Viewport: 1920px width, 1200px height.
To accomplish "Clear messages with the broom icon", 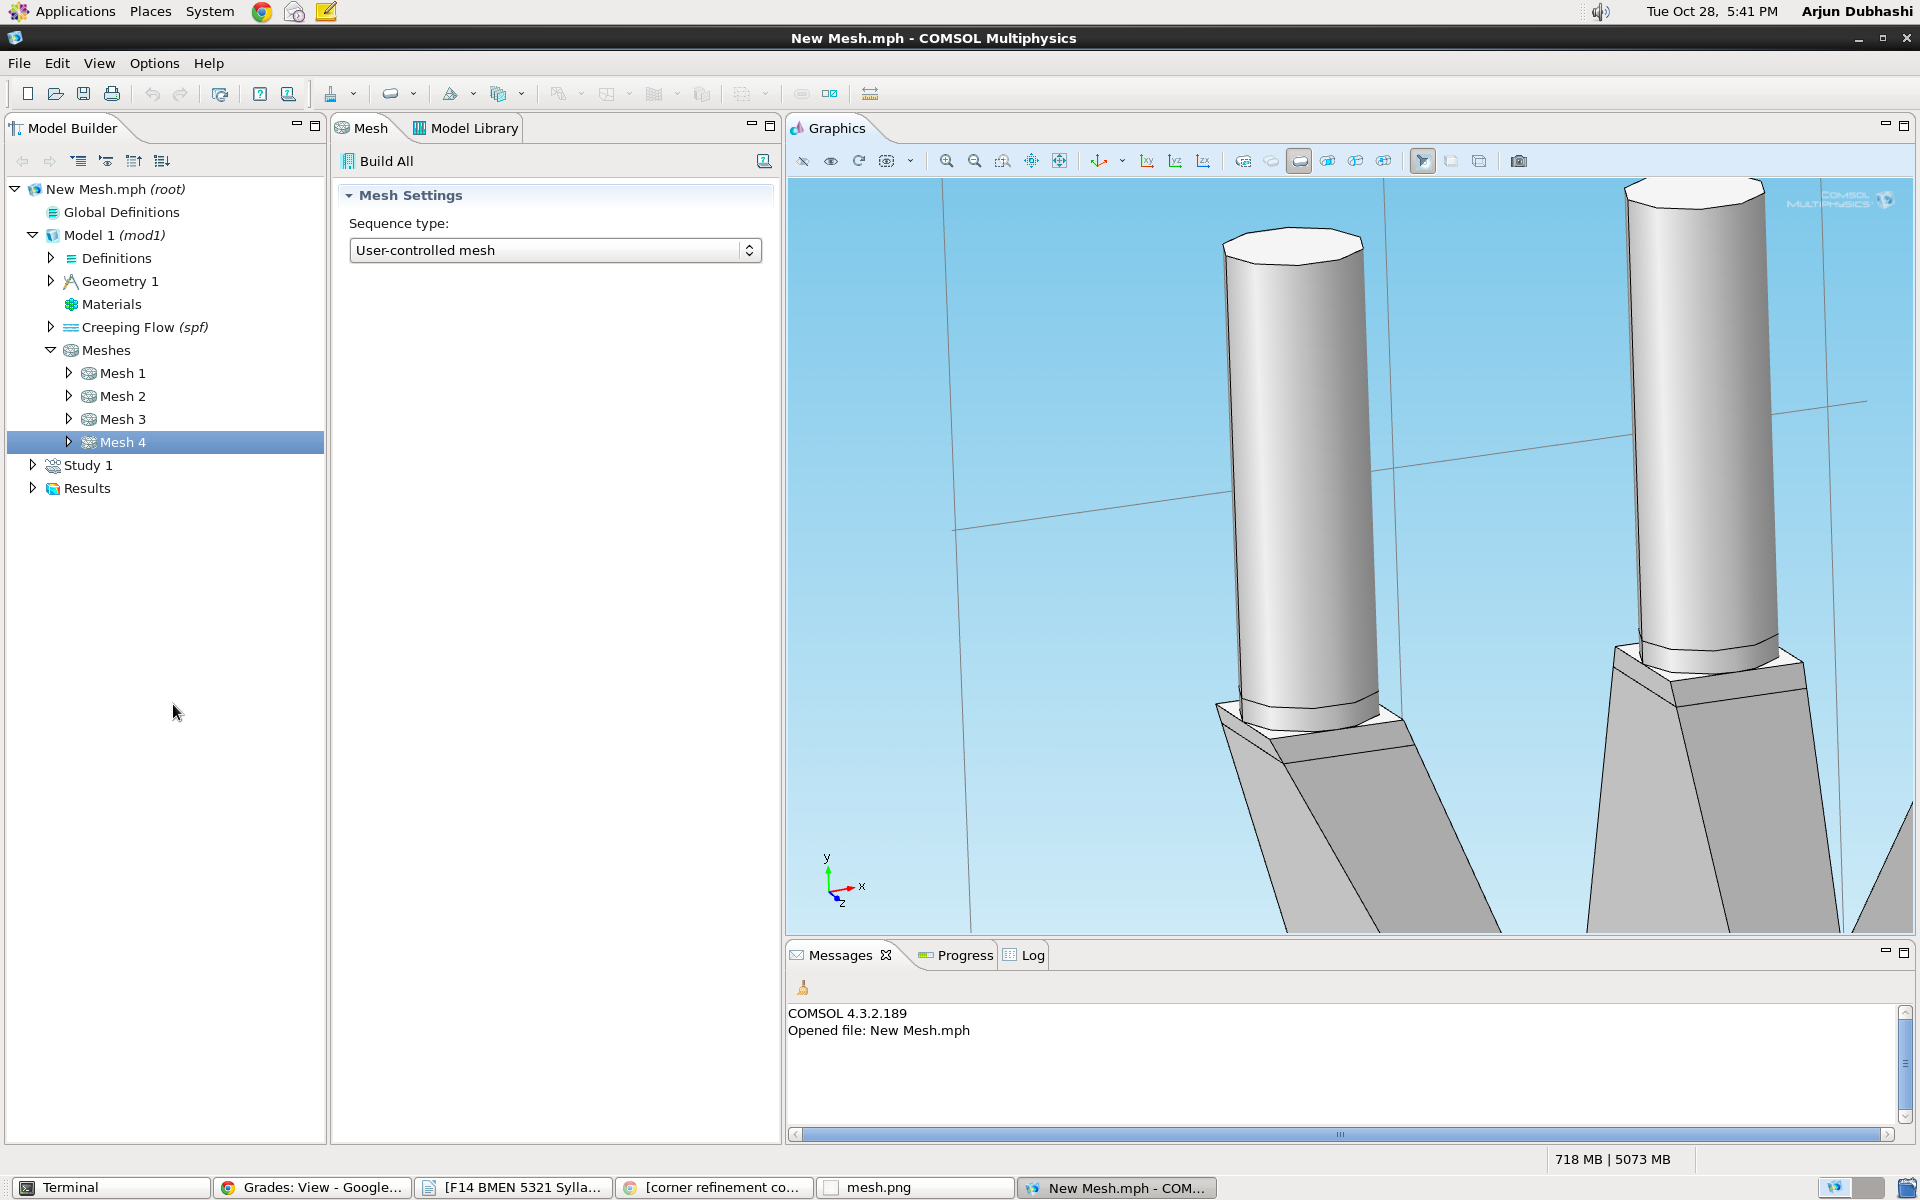I will point(803,988).
